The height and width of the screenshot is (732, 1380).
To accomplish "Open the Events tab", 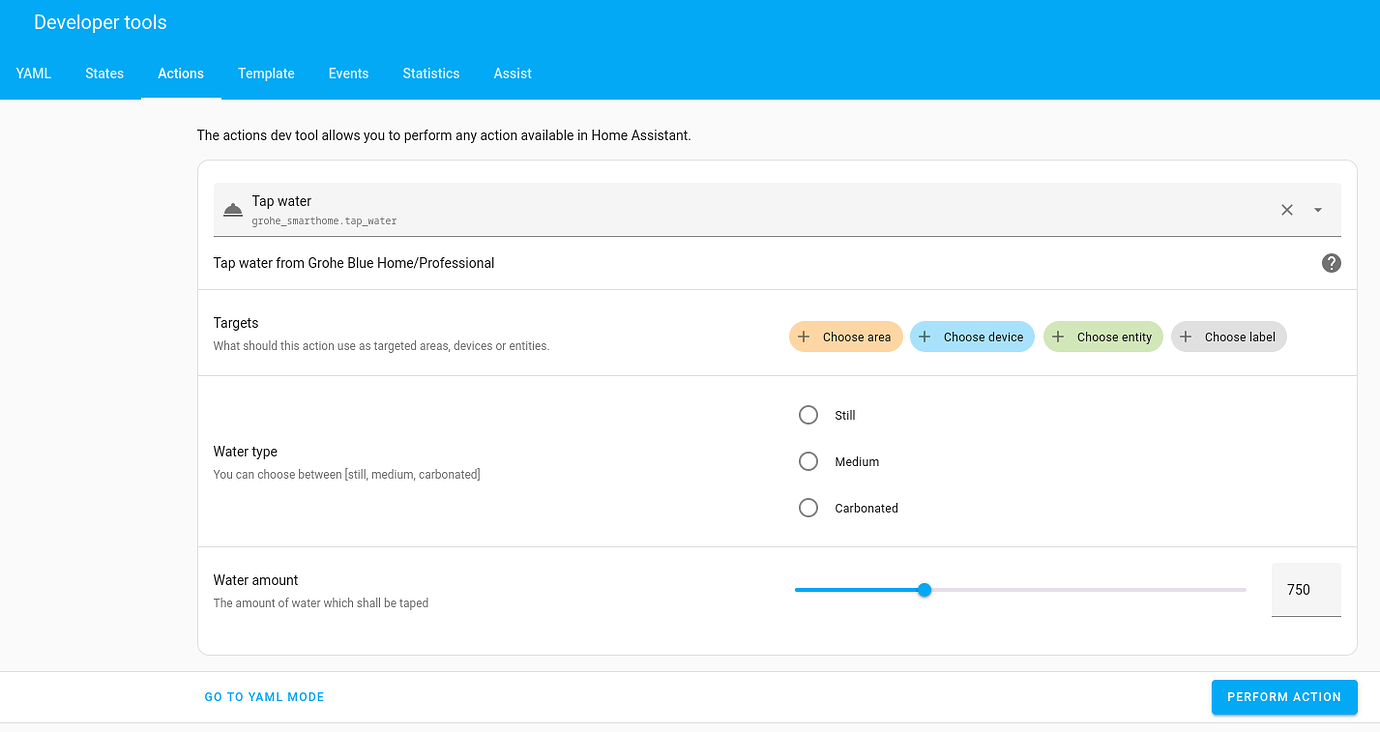I will (x=348, y=73).
